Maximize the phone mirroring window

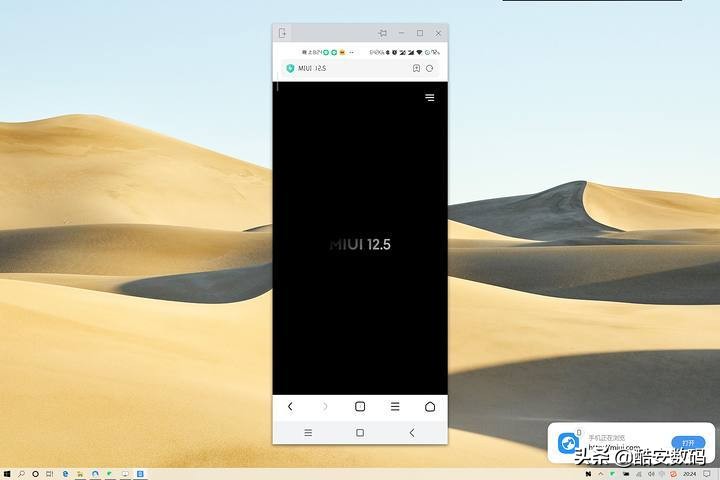[x=420, y=33]
